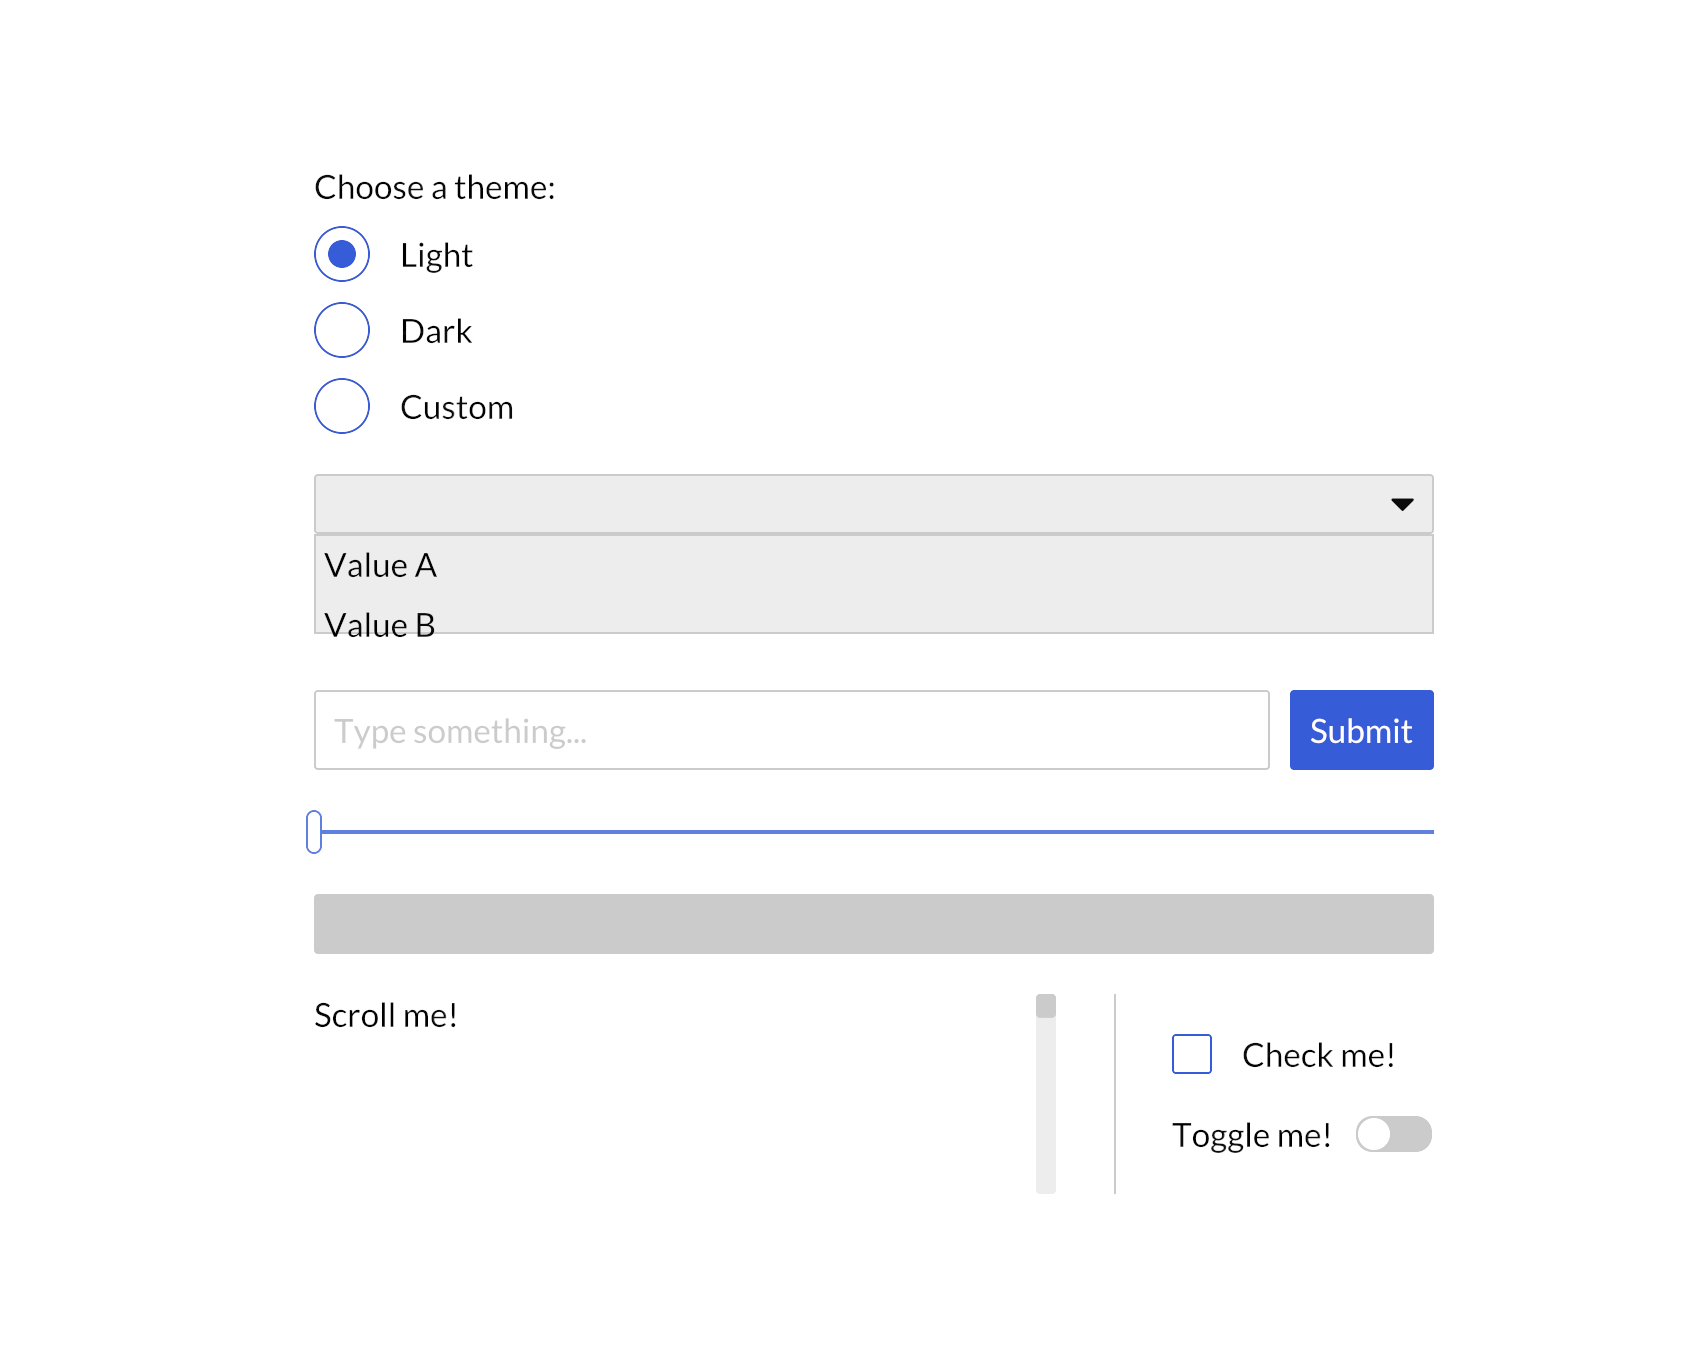Select the Dark theme option

(x=341, y=330)
